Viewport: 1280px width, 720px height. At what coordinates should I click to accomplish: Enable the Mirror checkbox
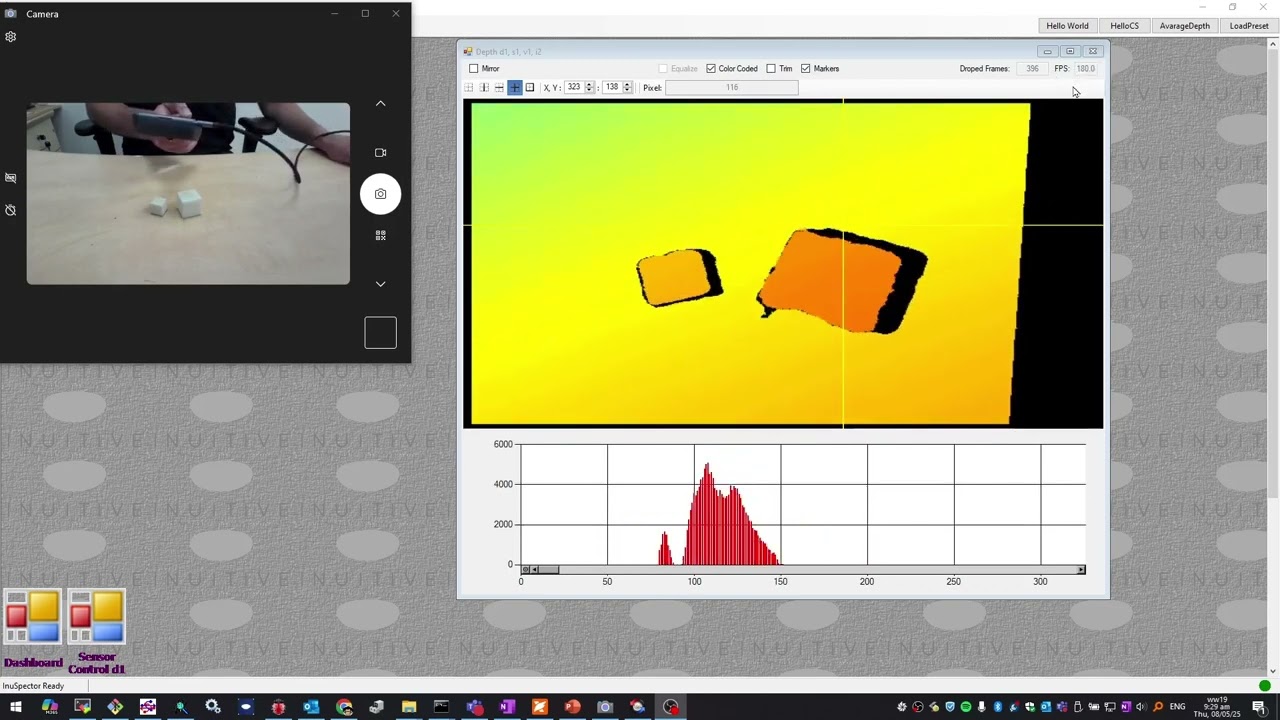point(474,69)
